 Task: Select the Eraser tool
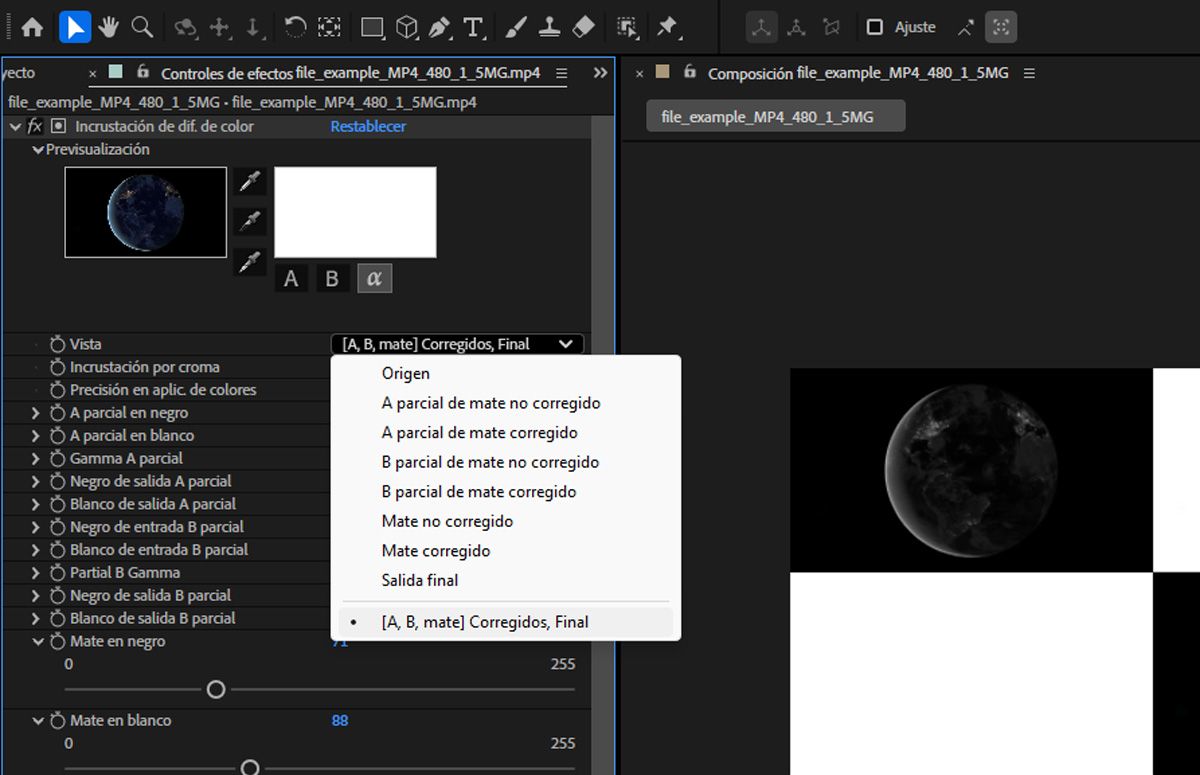585,27
